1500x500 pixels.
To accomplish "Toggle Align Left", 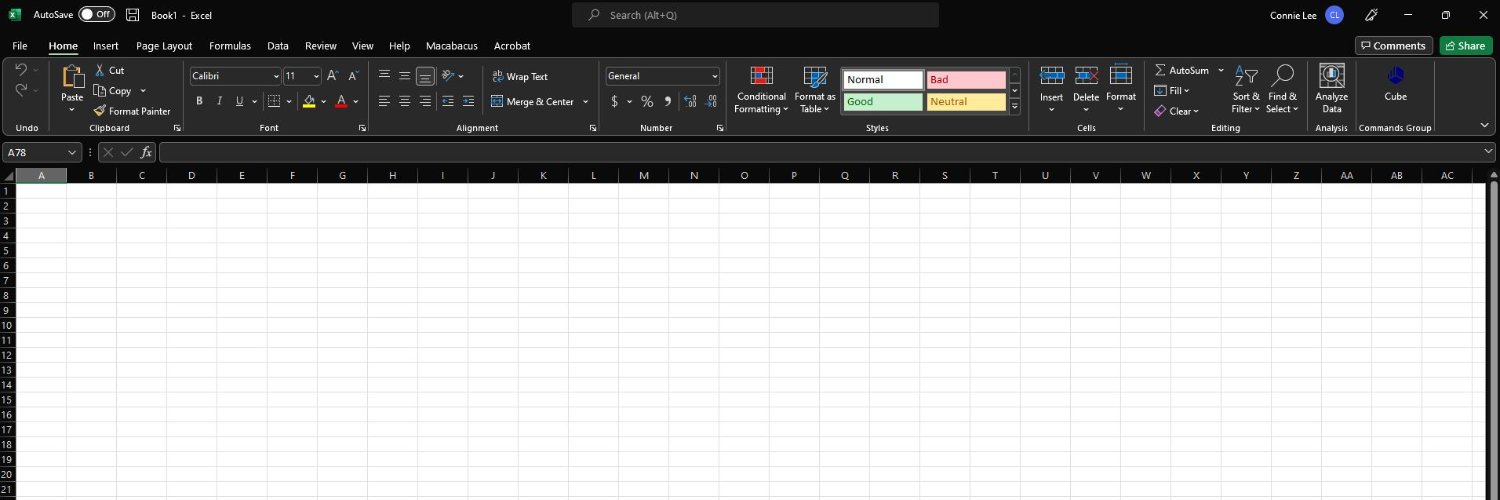I will 384,101.
